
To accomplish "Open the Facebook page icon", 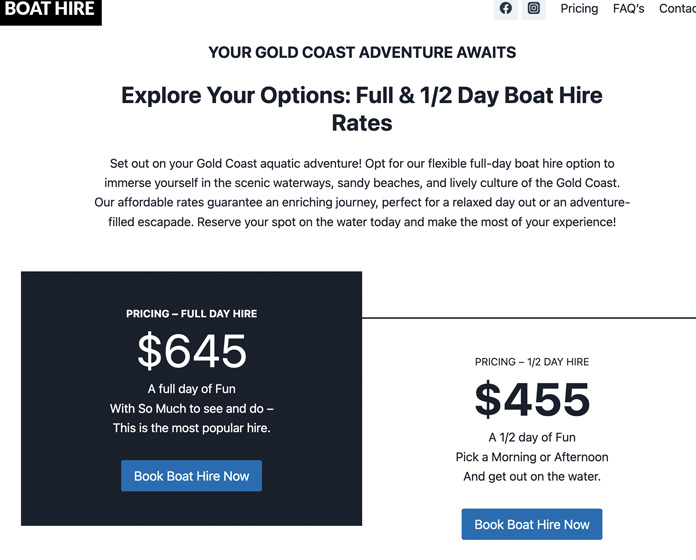I will coord(506,9).
